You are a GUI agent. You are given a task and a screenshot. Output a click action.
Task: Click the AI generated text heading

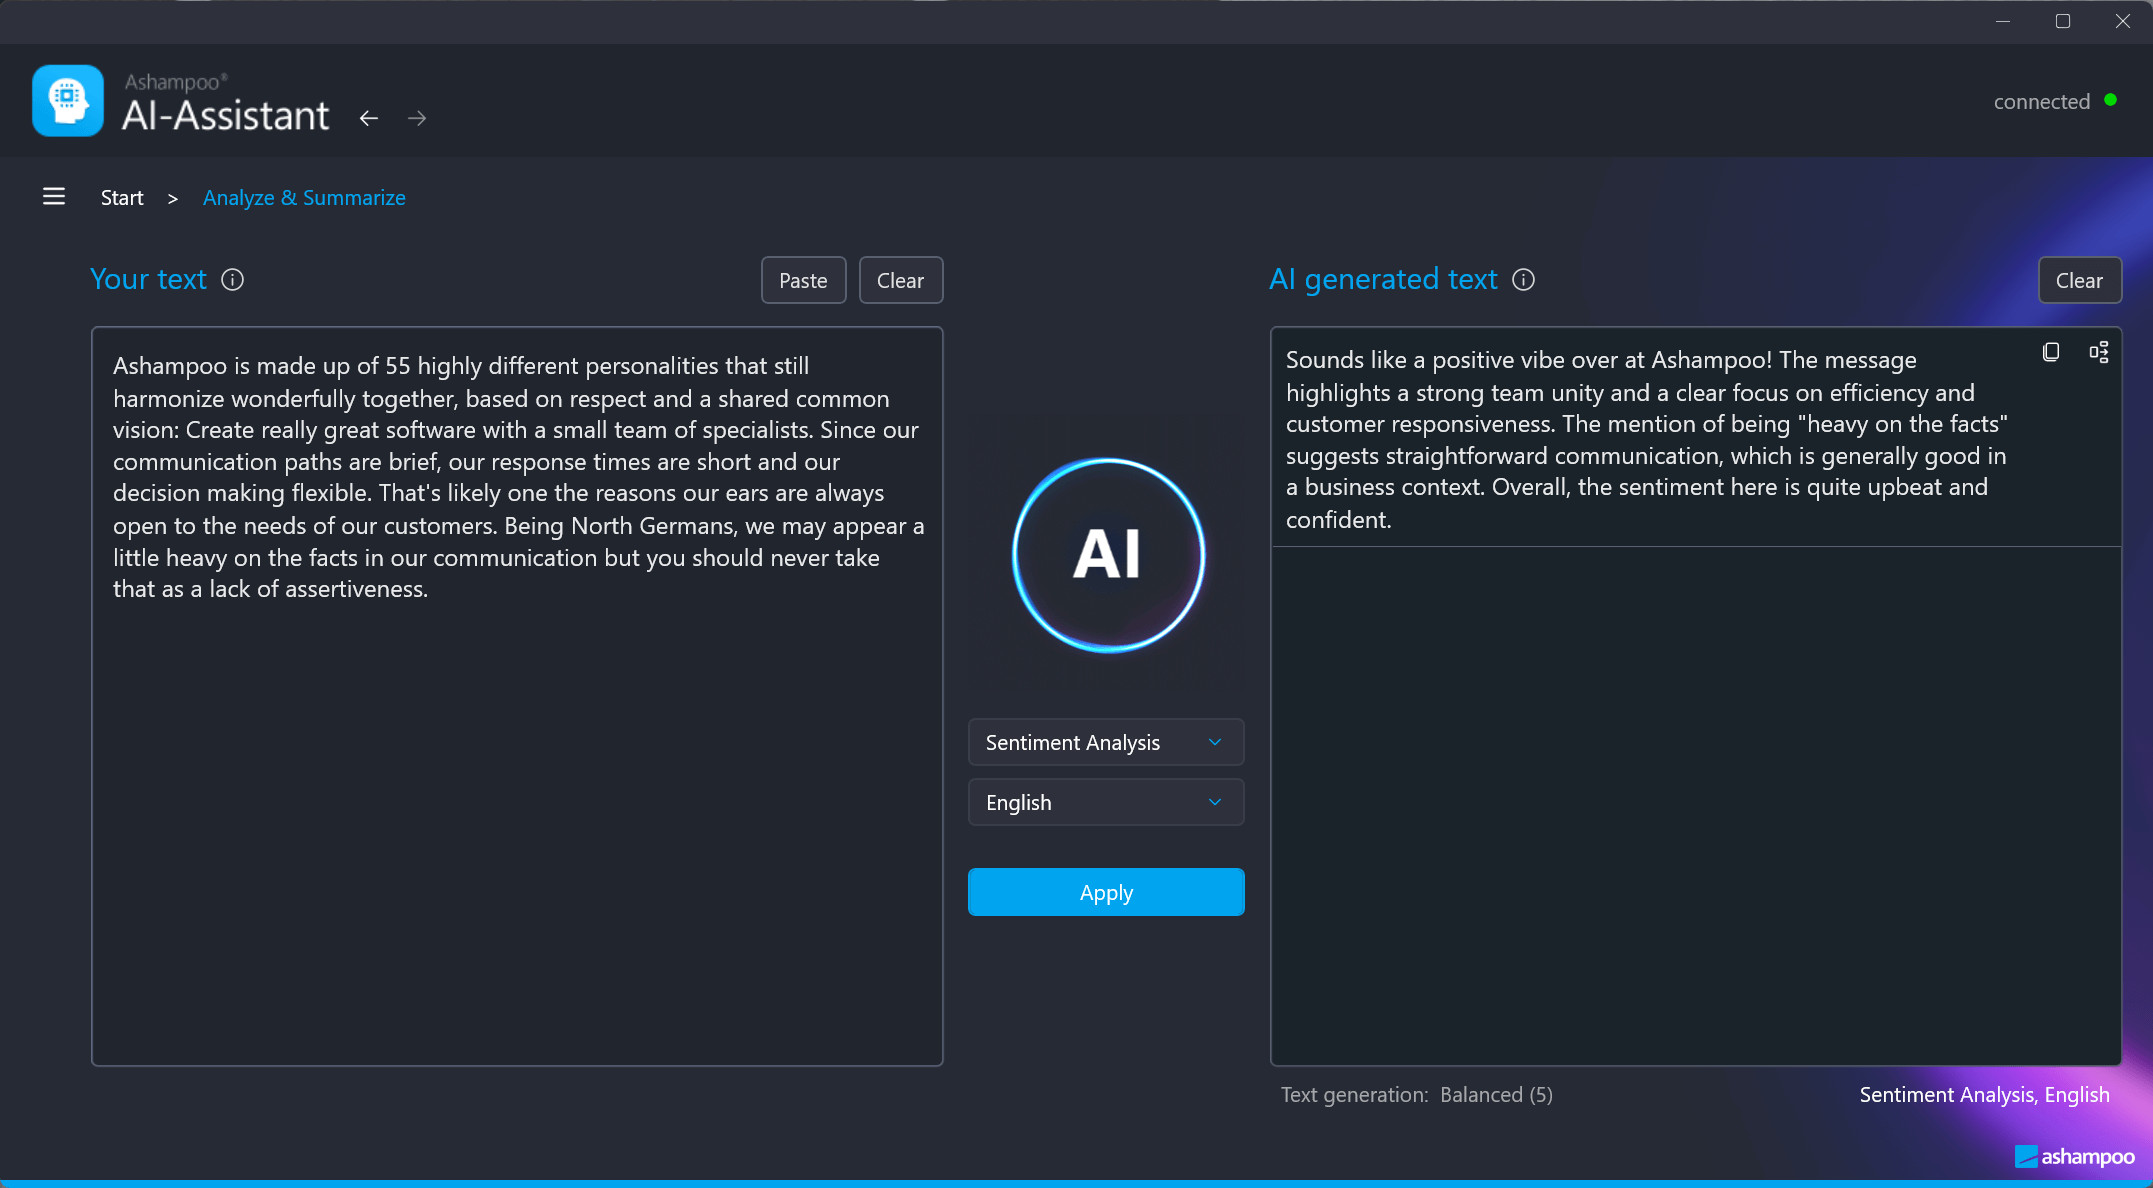1383,279
